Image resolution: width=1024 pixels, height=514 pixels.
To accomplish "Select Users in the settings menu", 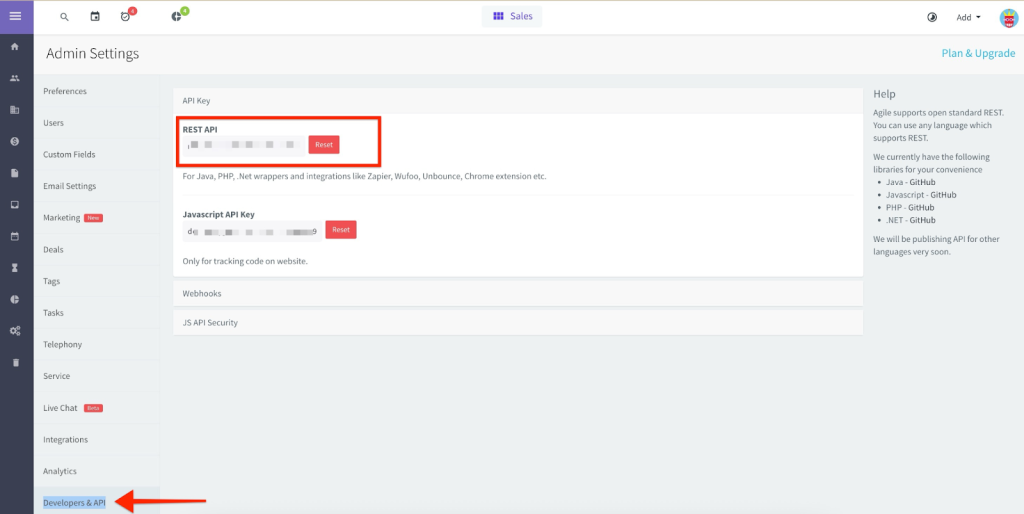I will tap(96, 123).
